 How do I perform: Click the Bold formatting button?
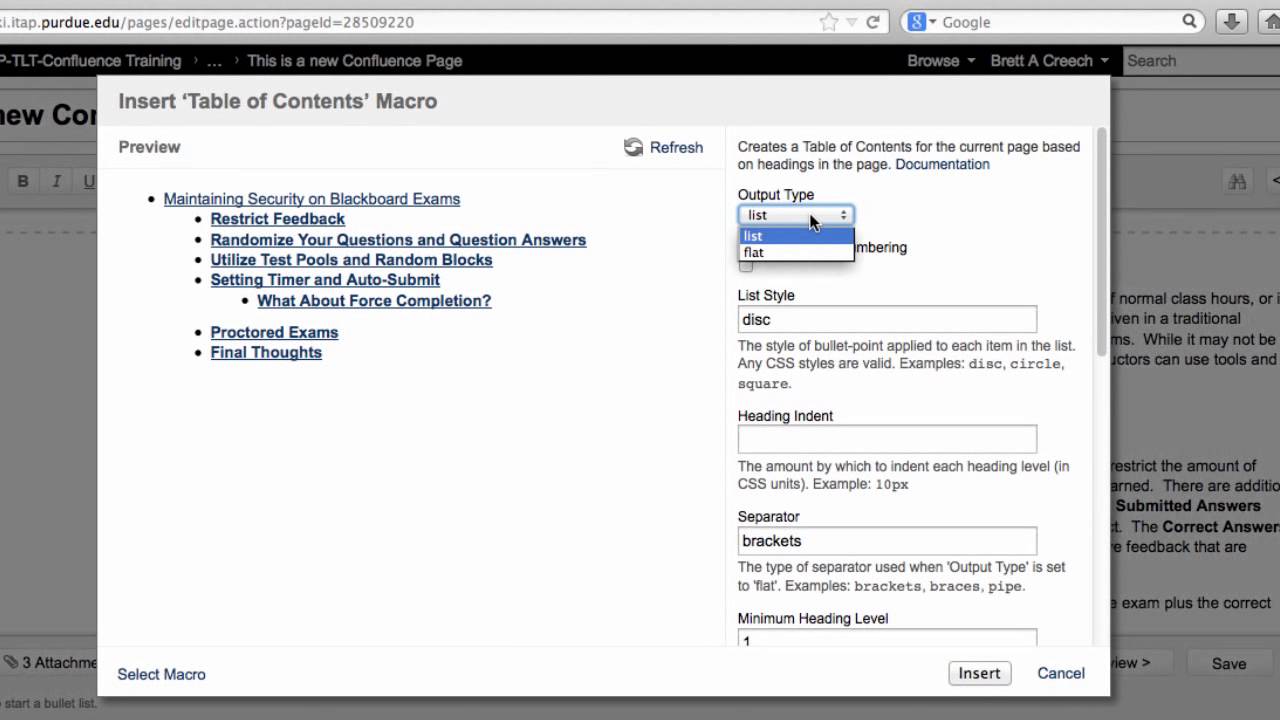[x=23, y=181]
